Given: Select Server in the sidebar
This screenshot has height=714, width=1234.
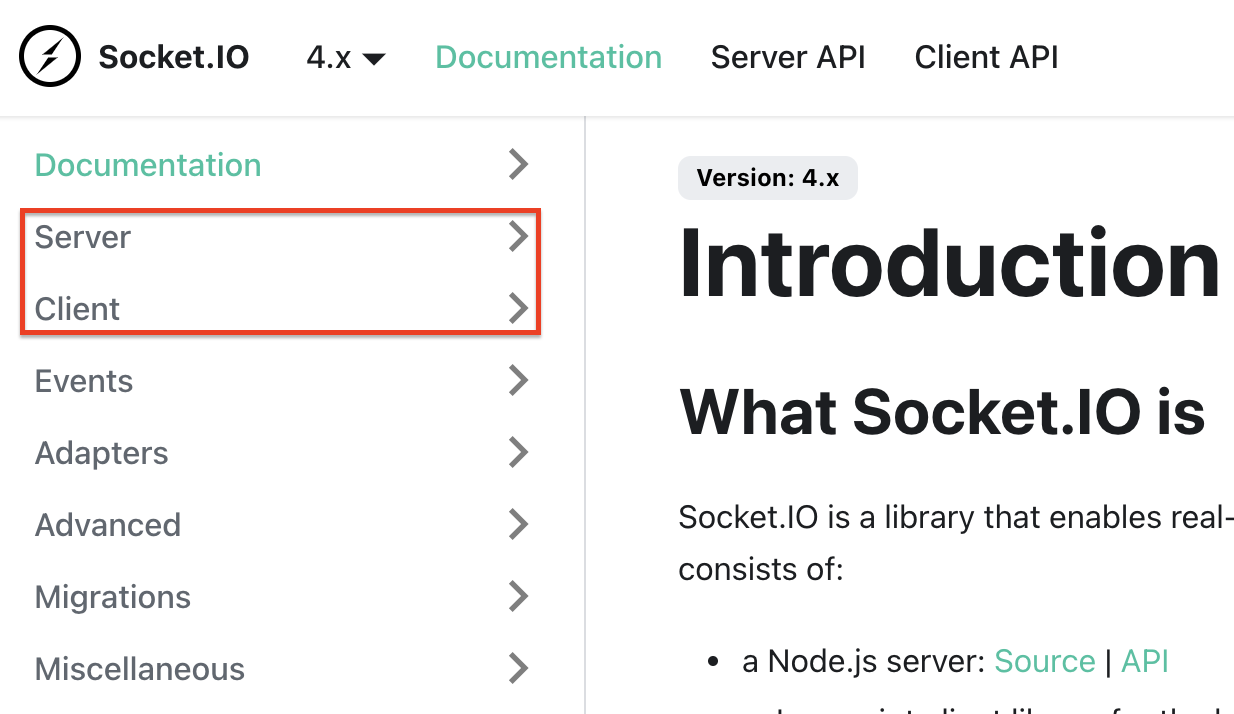Looking at the screenshot, I should pos(83,237).
